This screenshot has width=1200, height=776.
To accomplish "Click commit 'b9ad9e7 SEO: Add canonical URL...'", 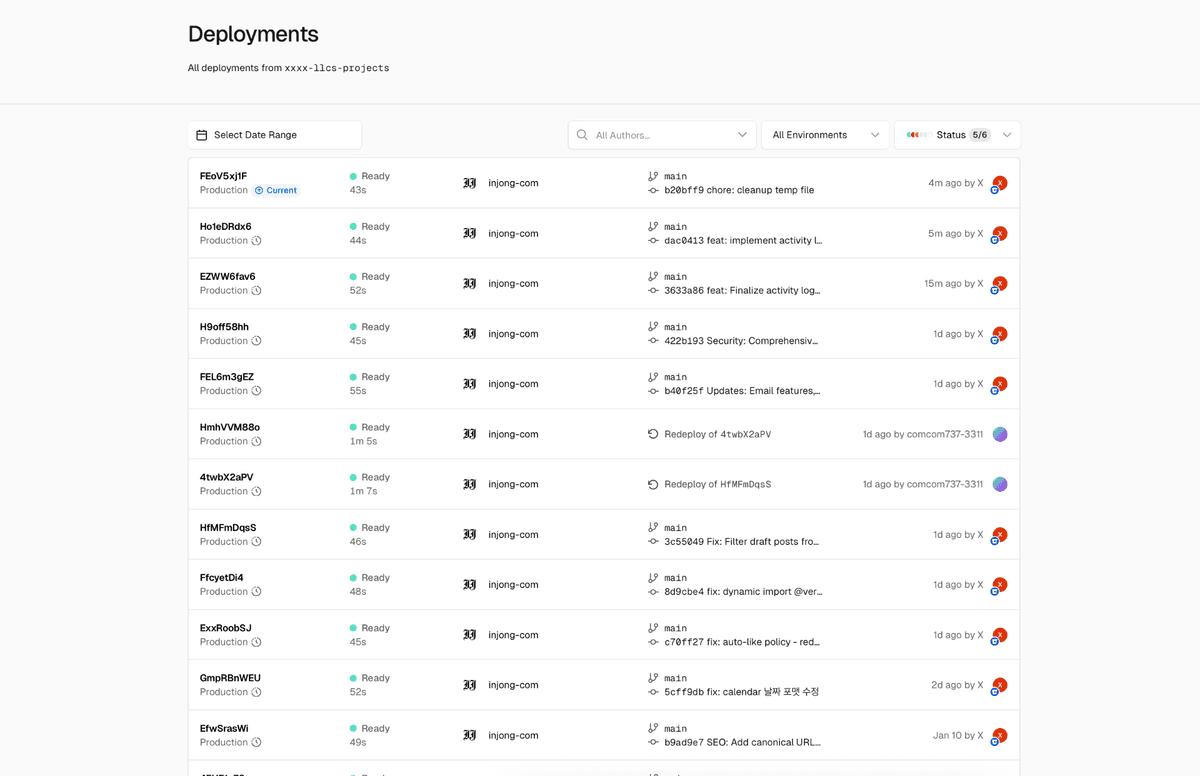I will tap(742, 742).
